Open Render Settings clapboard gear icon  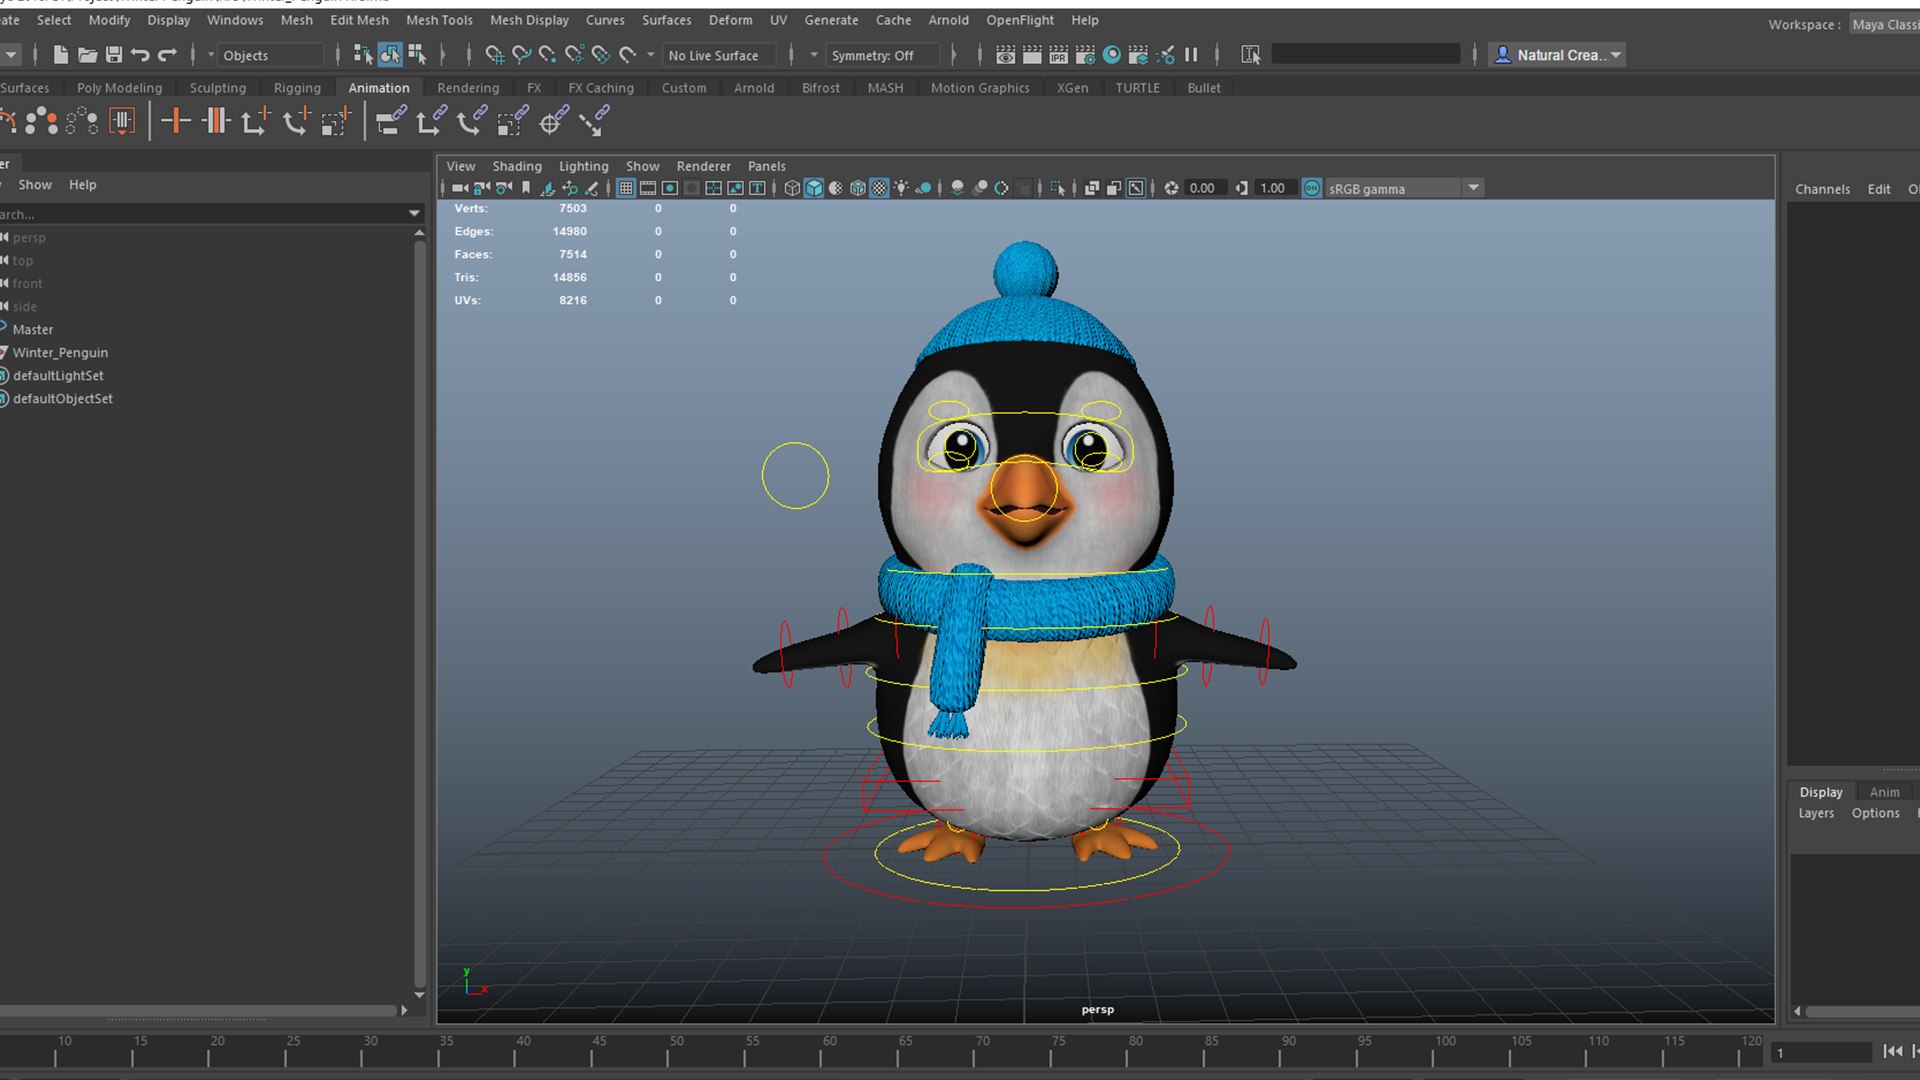point(1085,55)
